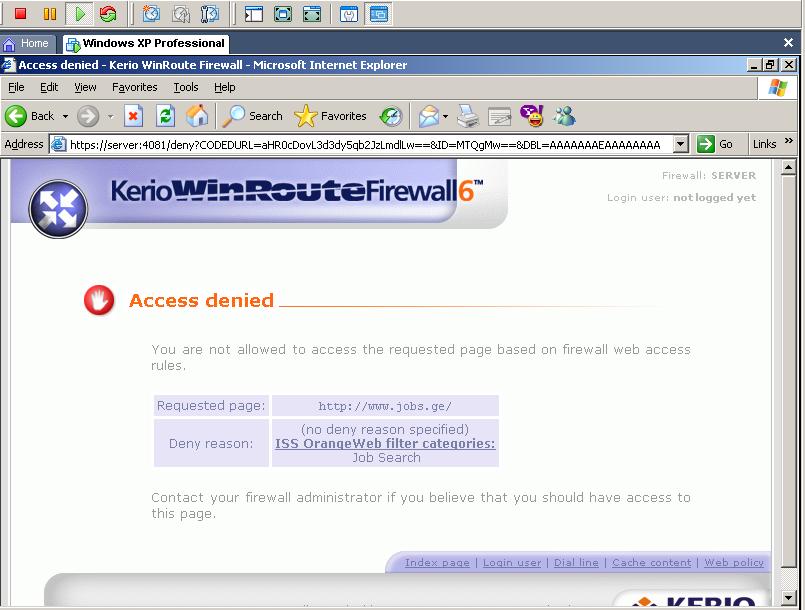Expand the Links toolbar chevron
Screen dimensions: 805x610
pos(789,141)
